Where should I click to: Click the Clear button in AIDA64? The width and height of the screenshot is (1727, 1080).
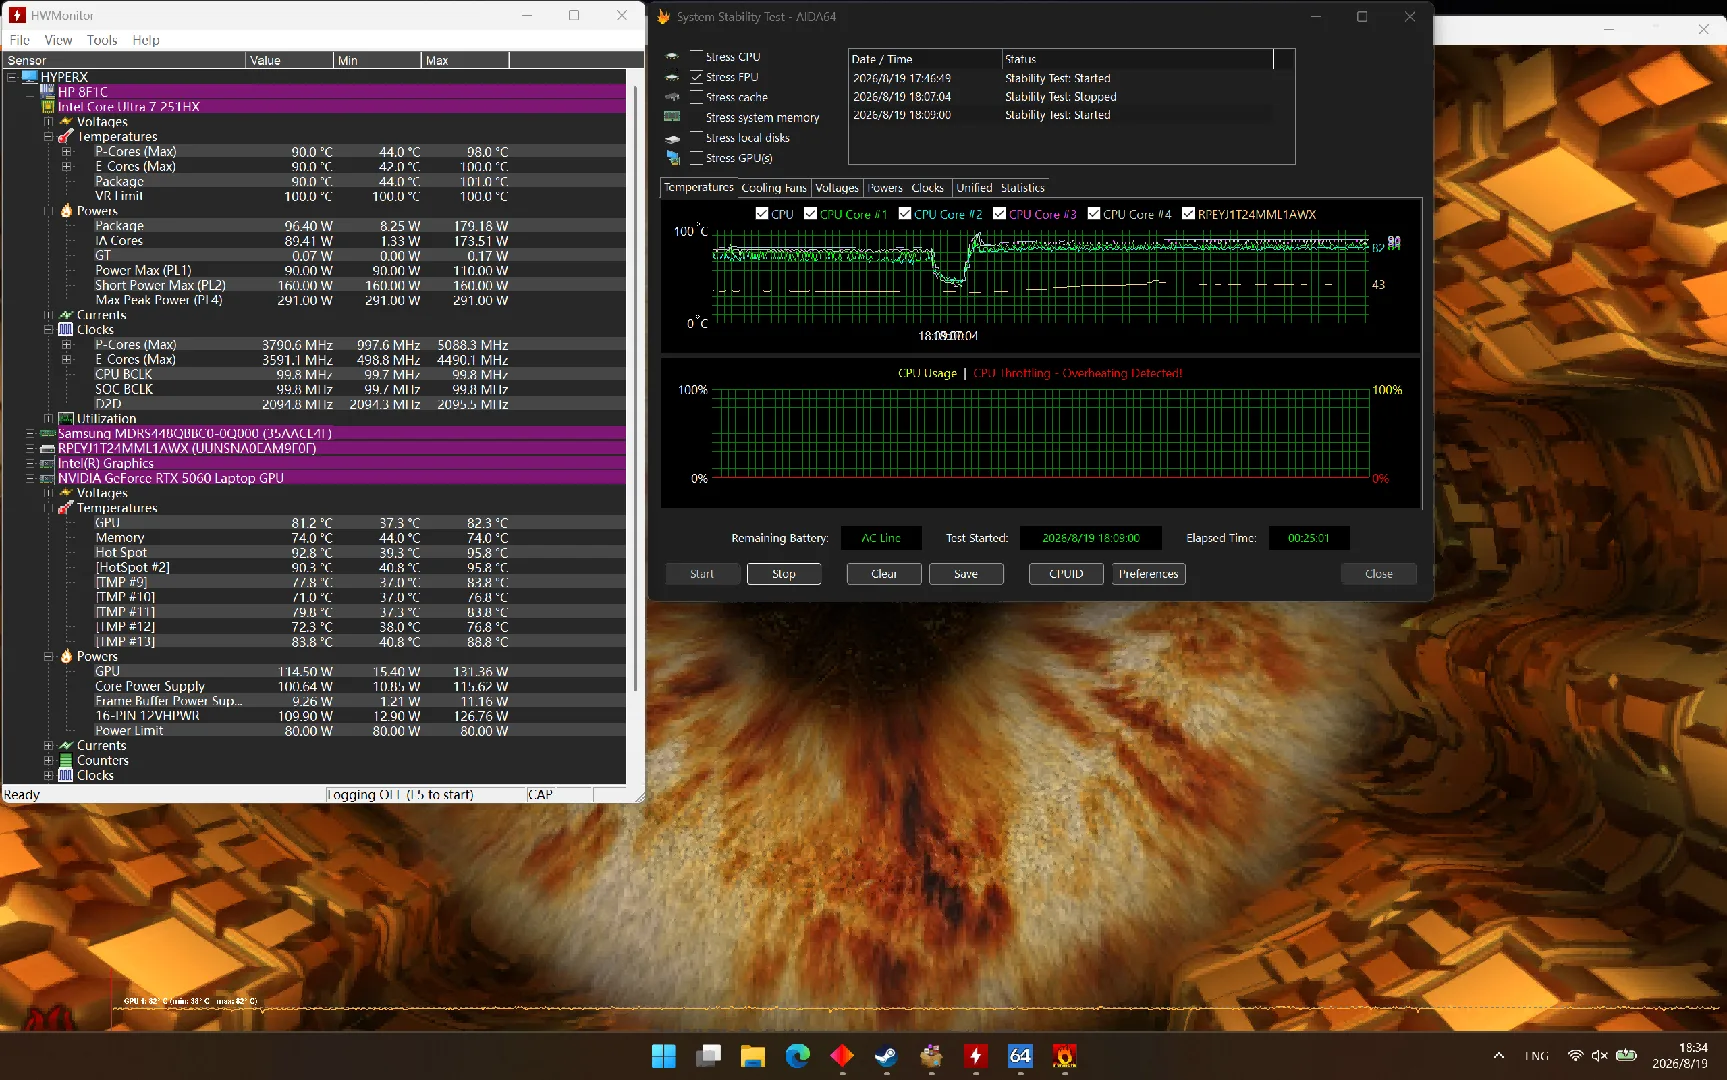pos(884,574)
